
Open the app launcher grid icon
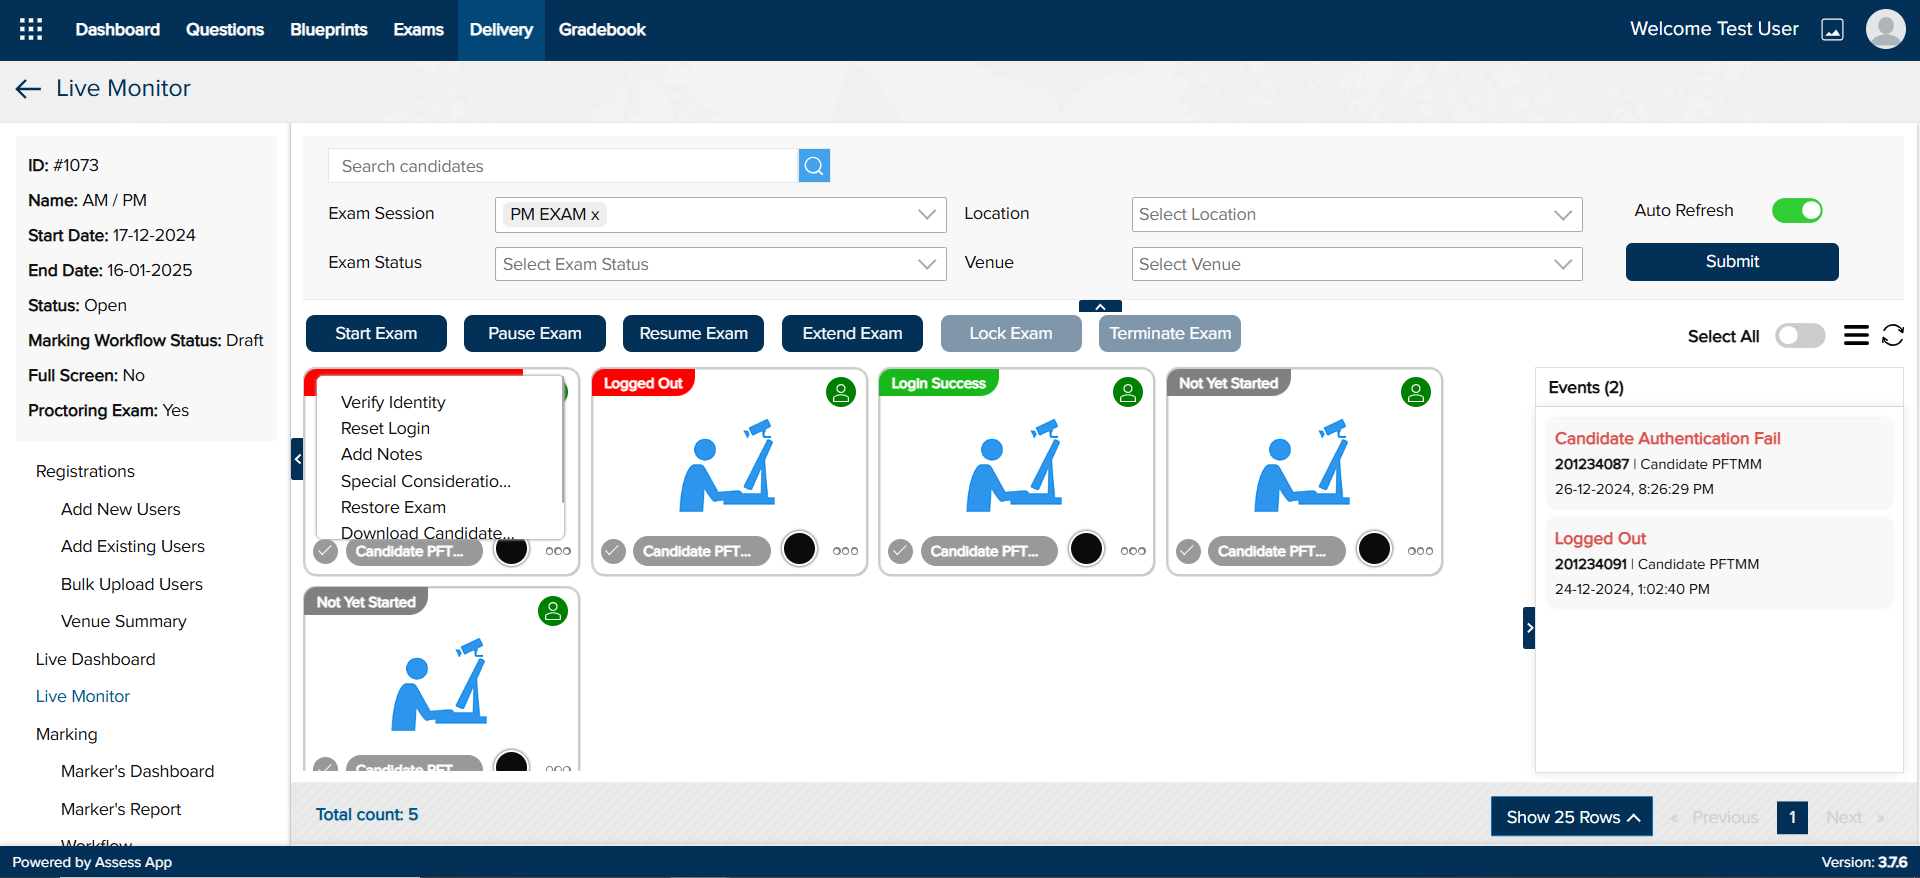click(x=31, y=29)
